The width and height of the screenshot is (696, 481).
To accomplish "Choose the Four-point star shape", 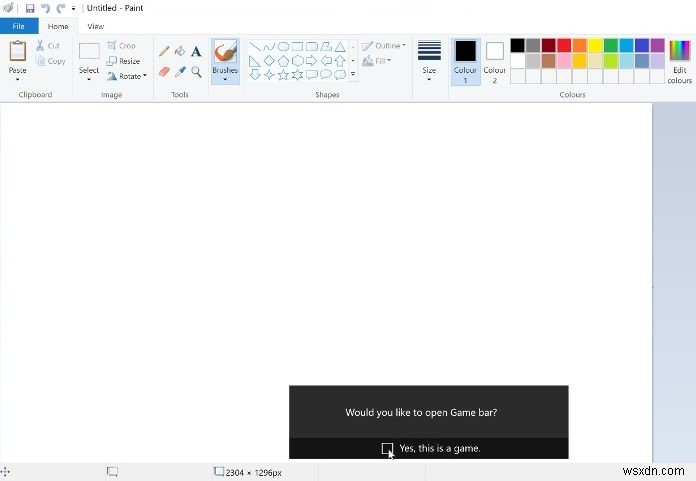I will (269, 75).
